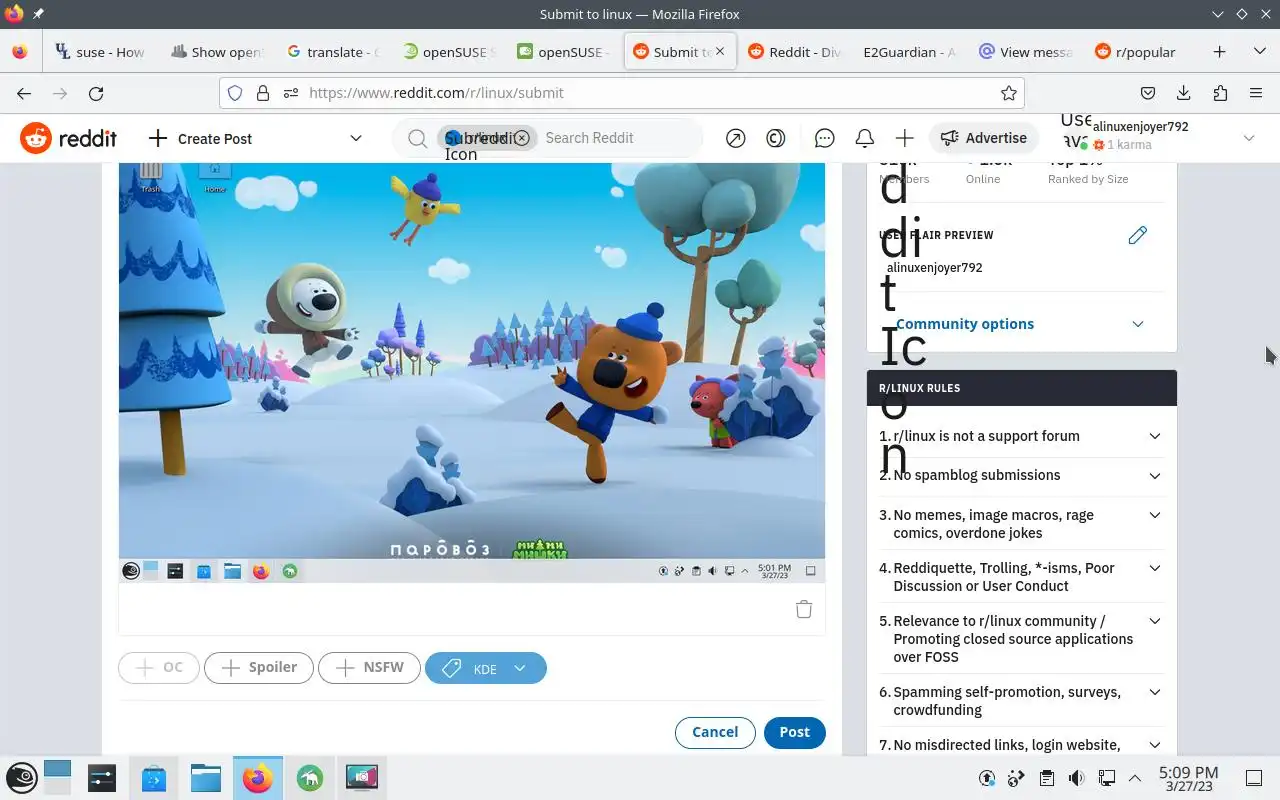Close the Submit to linux tab

coord(719,52)
